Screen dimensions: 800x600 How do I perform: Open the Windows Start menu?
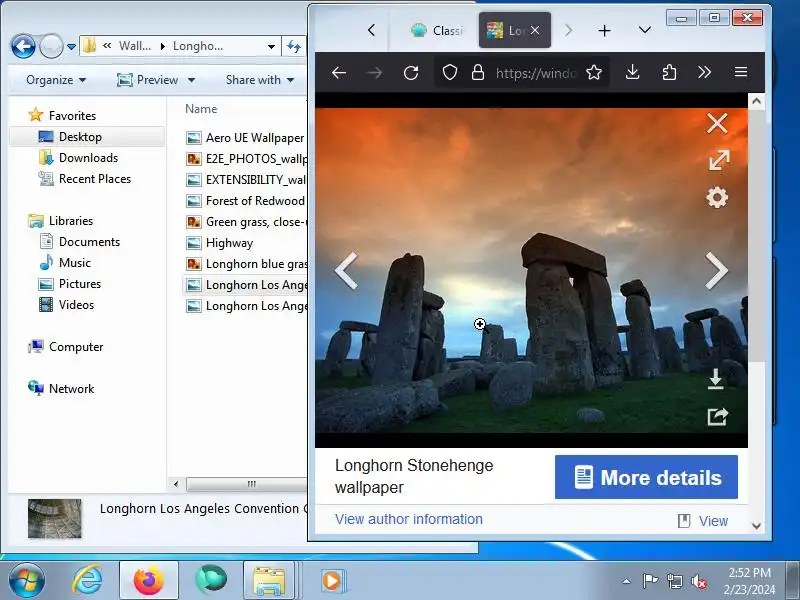tap(26, 580)
